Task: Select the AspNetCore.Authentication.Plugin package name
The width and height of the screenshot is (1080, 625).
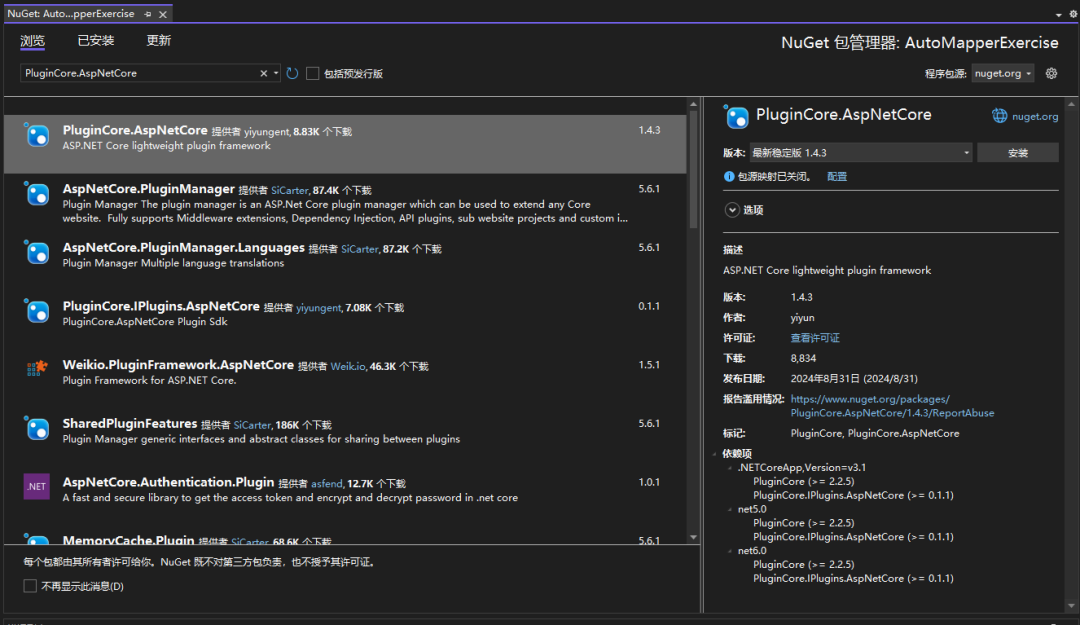Action: coord(169,482)
